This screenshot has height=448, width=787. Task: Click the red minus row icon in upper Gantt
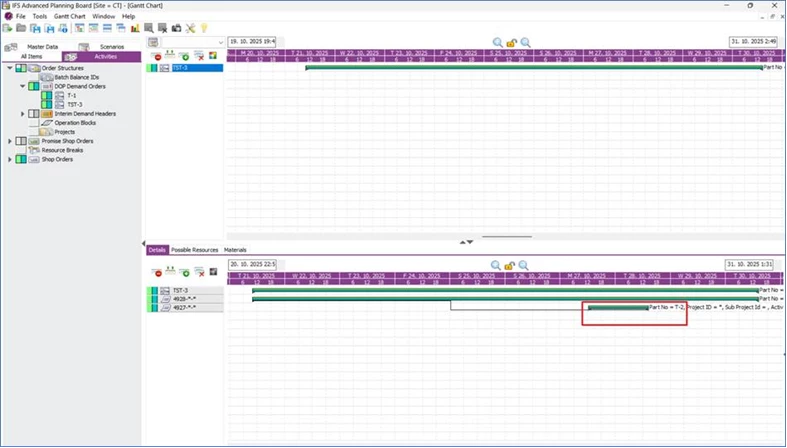pos(157,56)
